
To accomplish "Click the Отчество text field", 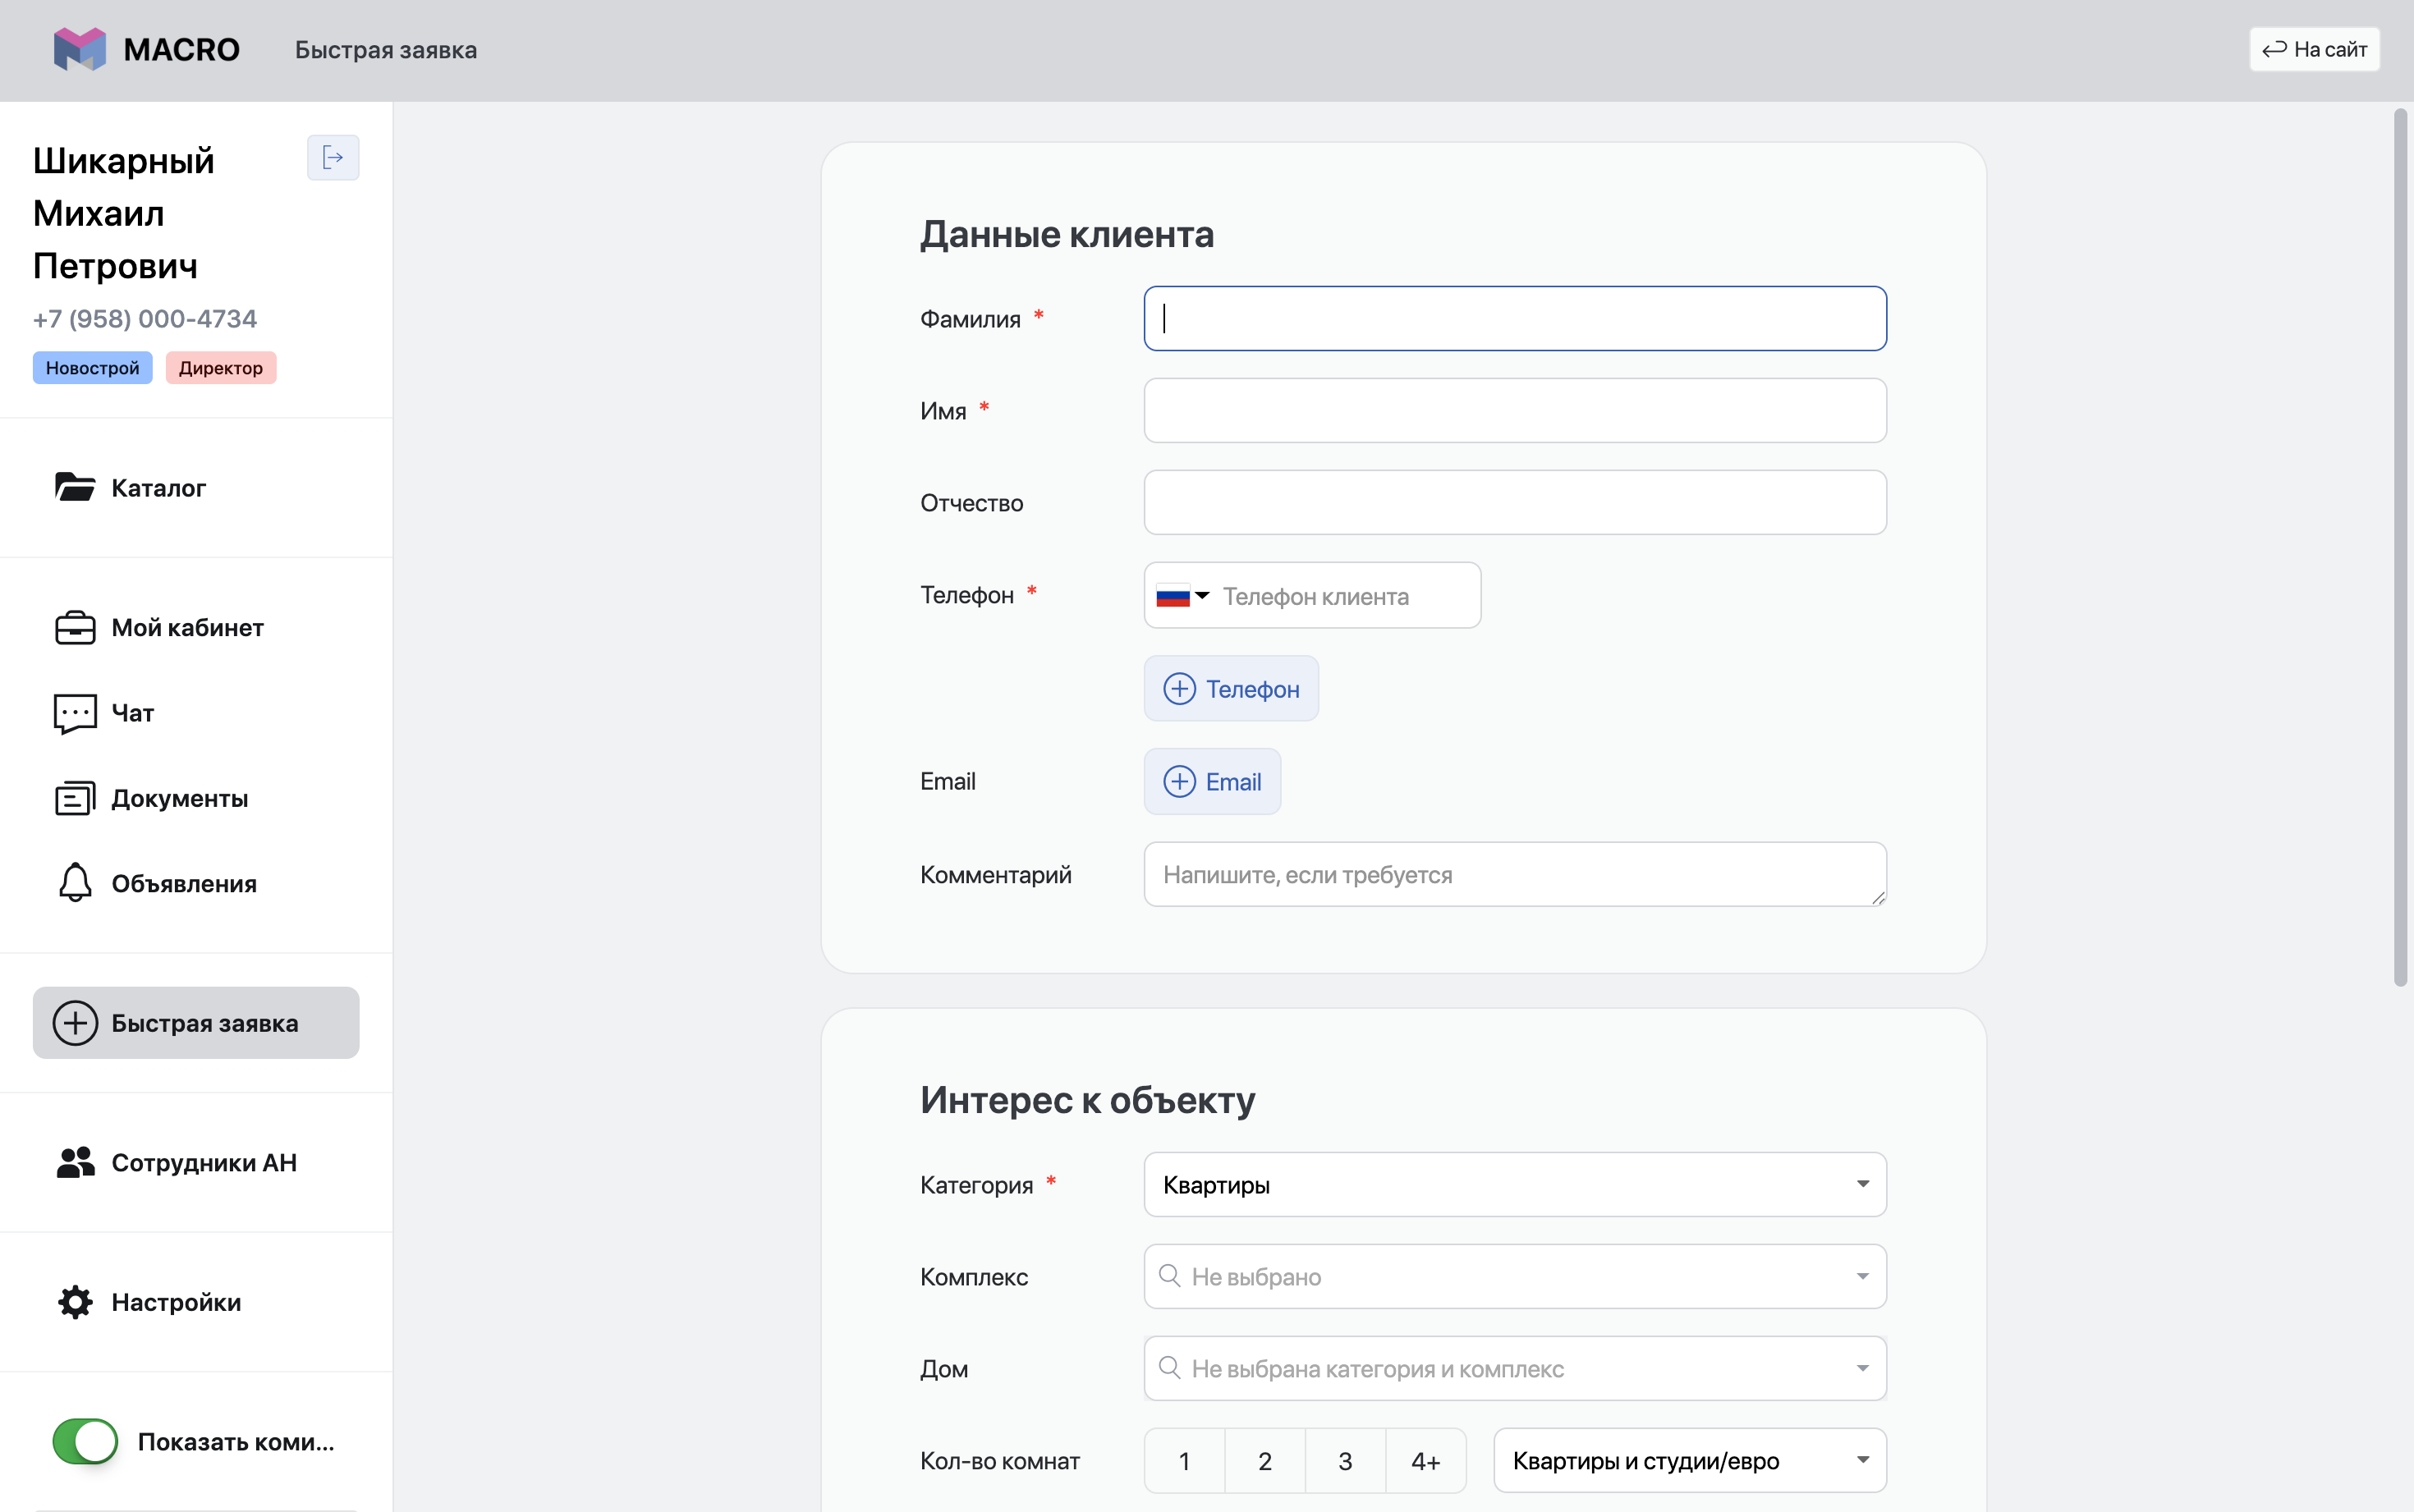I will [1515, 503].
